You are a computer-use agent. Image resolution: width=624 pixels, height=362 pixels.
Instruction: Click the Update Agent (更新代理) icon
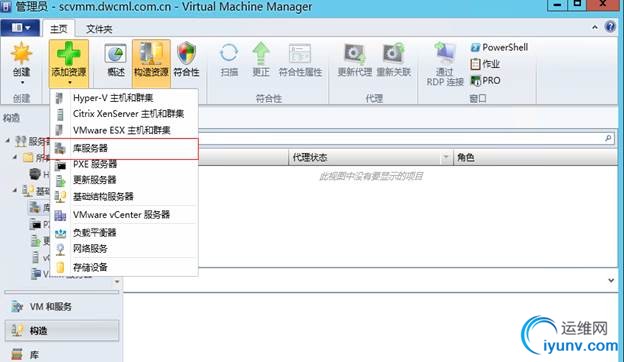coord(355,54)
